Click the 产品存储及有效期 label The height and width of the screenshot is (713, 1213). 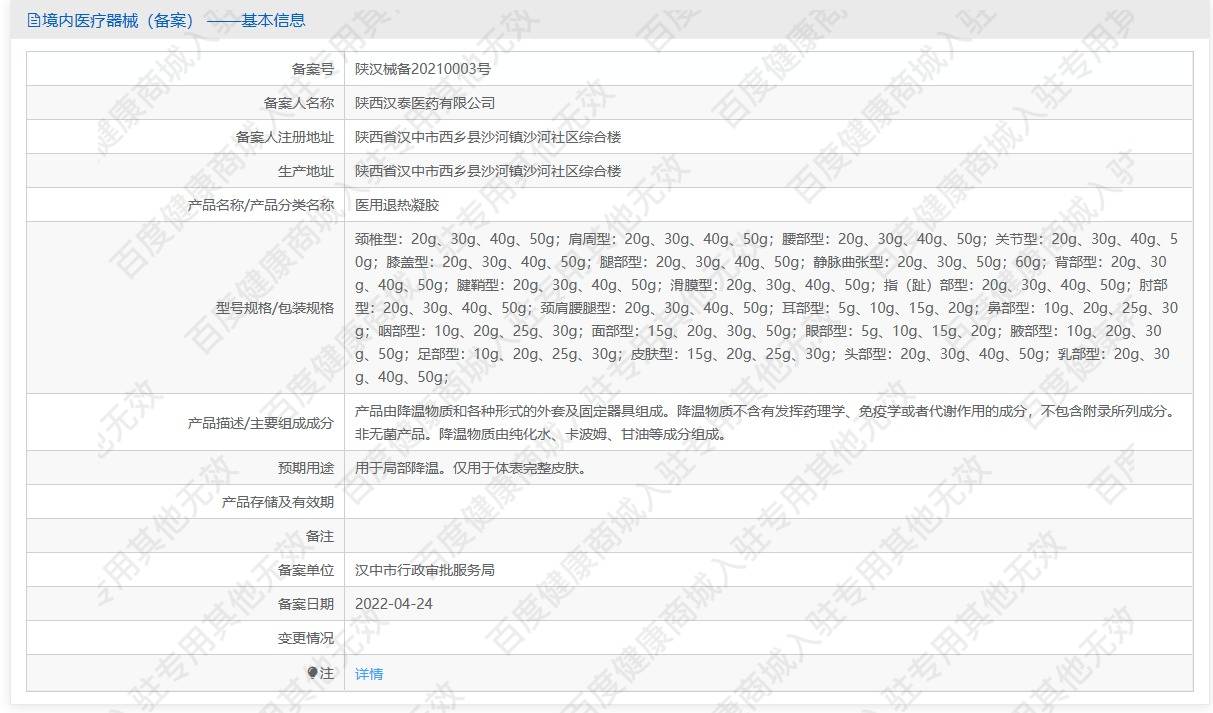(278, 502)
